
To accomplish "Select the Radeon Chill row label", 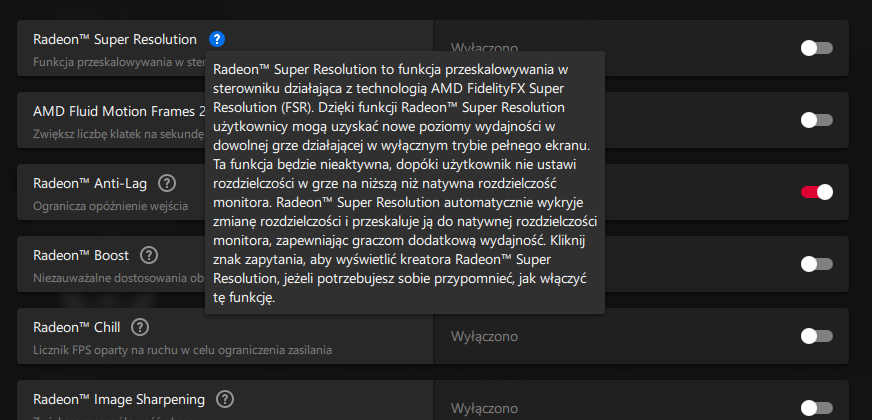I will (x=76, y=327).
